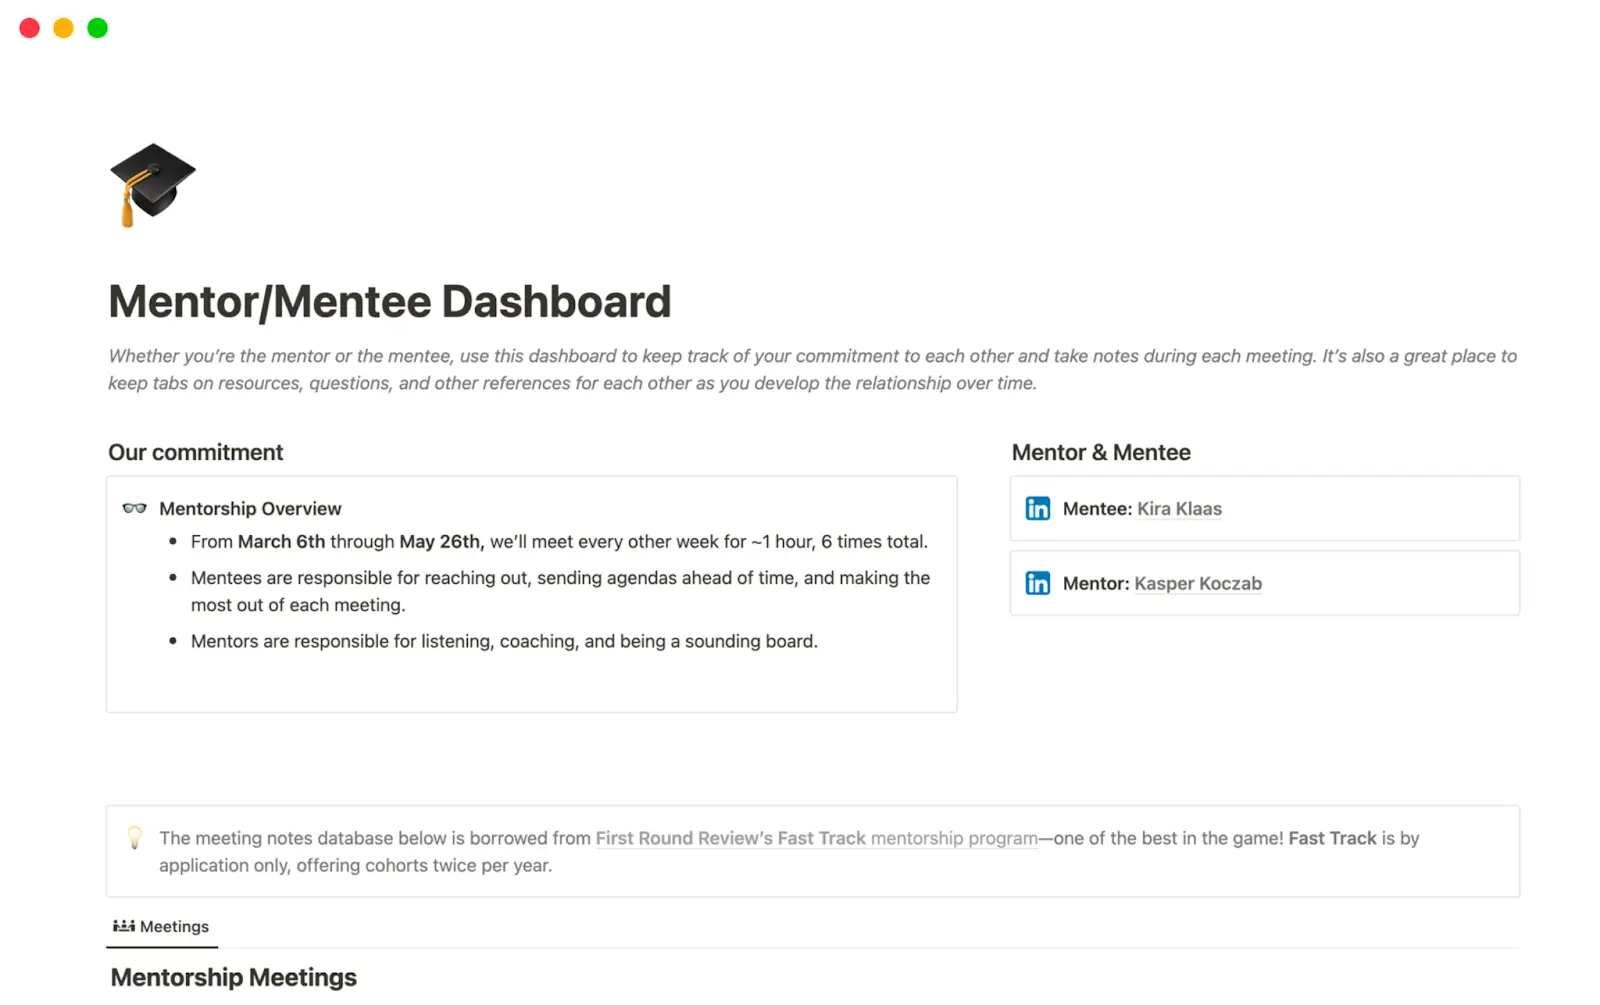Select the Mentorship Overview toggle text

[250, 508]
